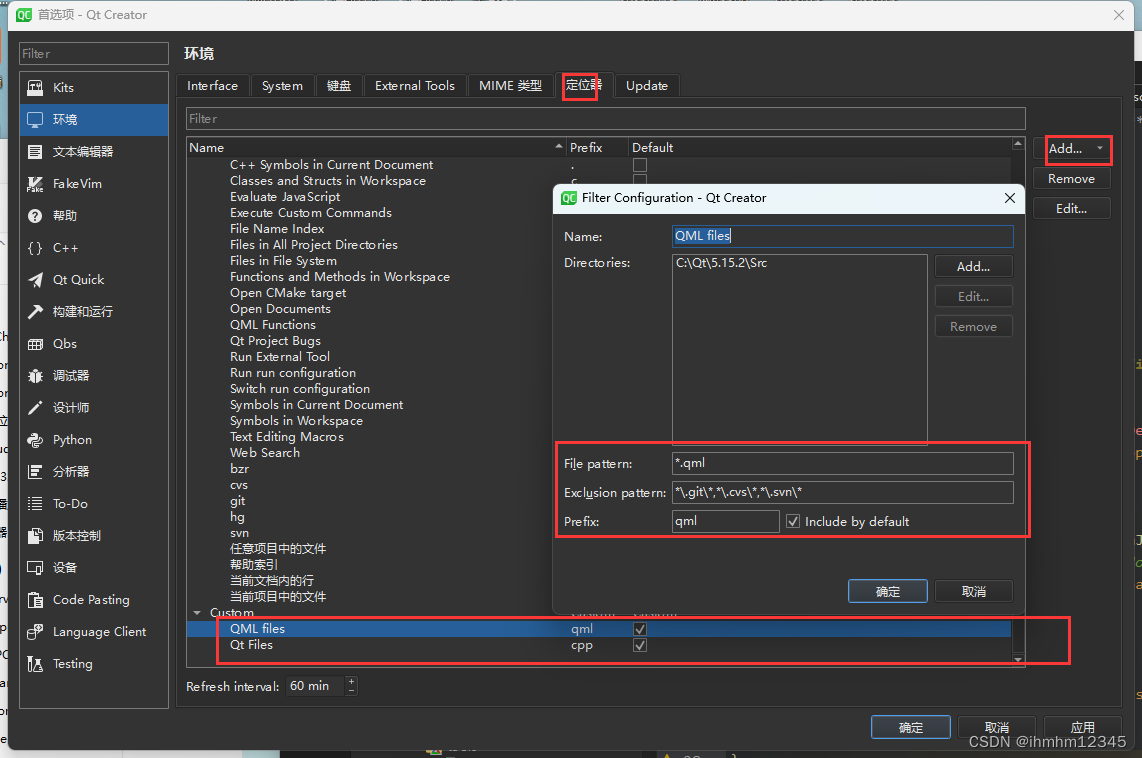Toggle the Include by default checkbox
1142x758 pixels.
pyautogui.click(x=793, y=521)
